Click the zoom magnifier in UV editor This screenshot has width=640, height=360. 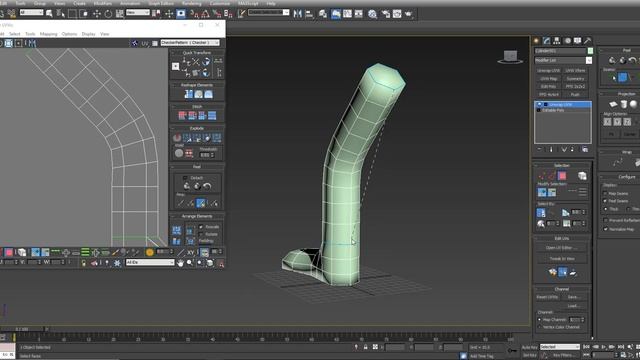(190, 263)
